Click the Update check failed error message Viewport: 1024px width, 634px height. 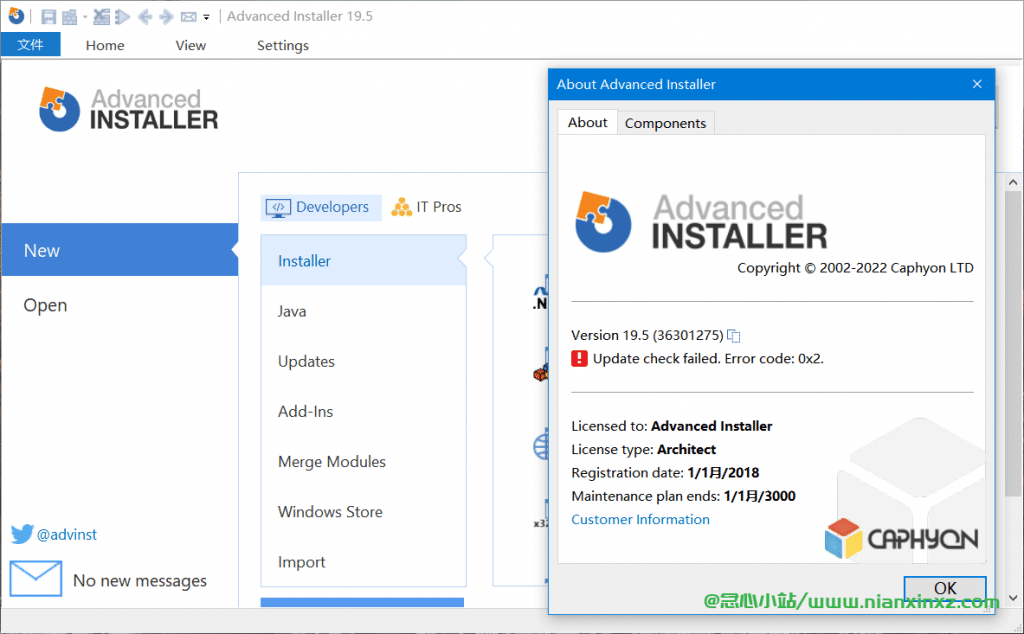(x=708, y=358)
